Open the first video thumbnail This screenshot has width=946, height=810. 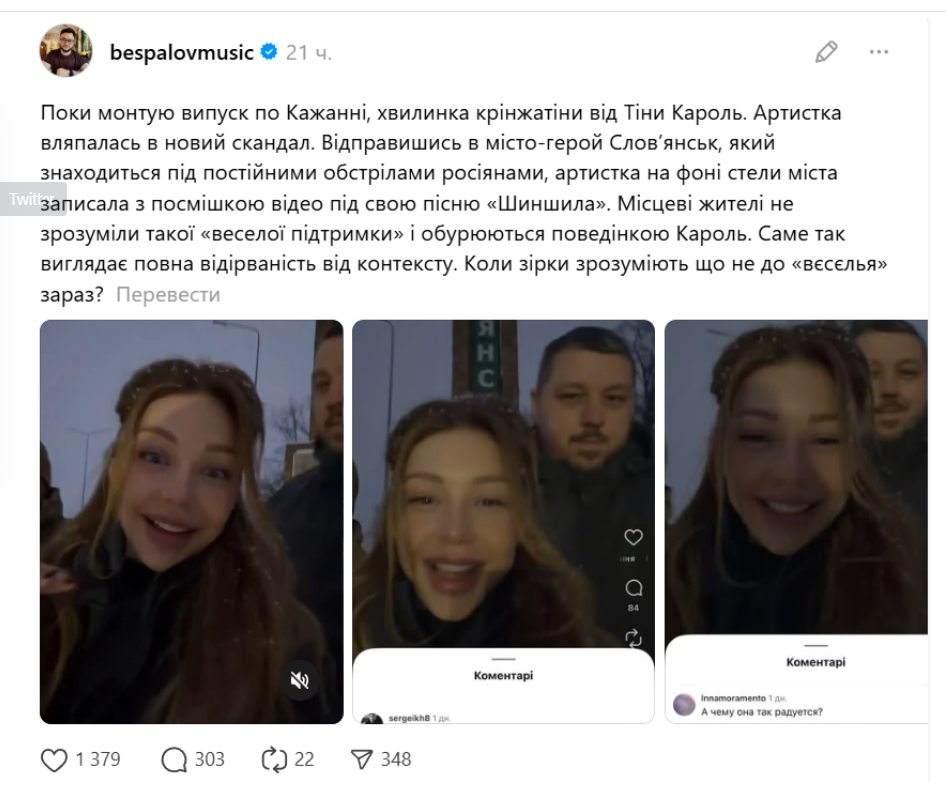(191, 522)
